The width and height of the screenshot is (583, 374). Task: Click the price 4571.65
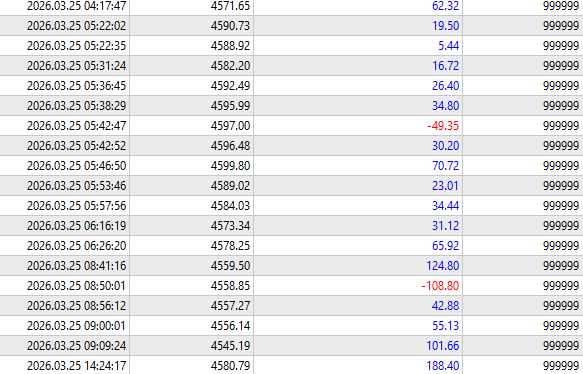point(231,6)
